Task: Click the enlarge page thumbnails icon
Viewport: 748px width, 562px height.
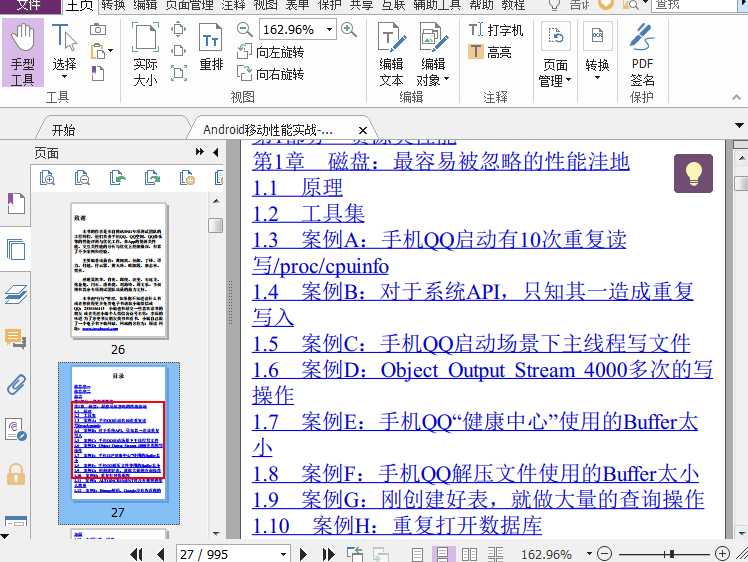Action: [47, 178]
